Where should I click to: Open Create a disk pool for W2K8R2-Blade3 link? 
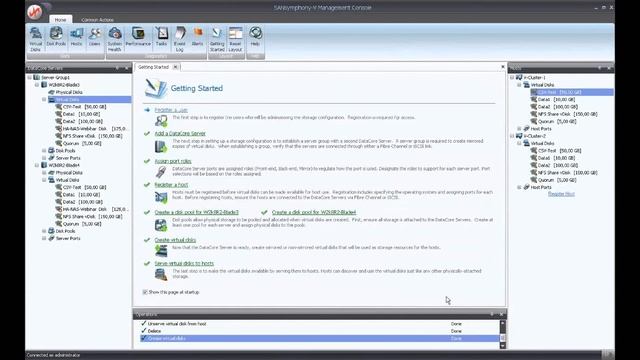(x=197, y=212)
